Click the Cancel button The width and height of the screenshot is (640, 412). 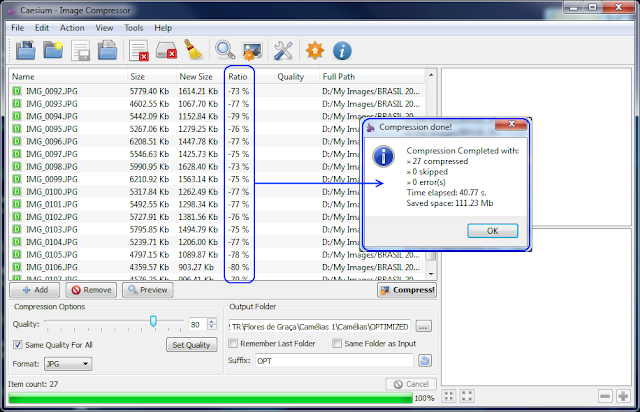point(411,384)
